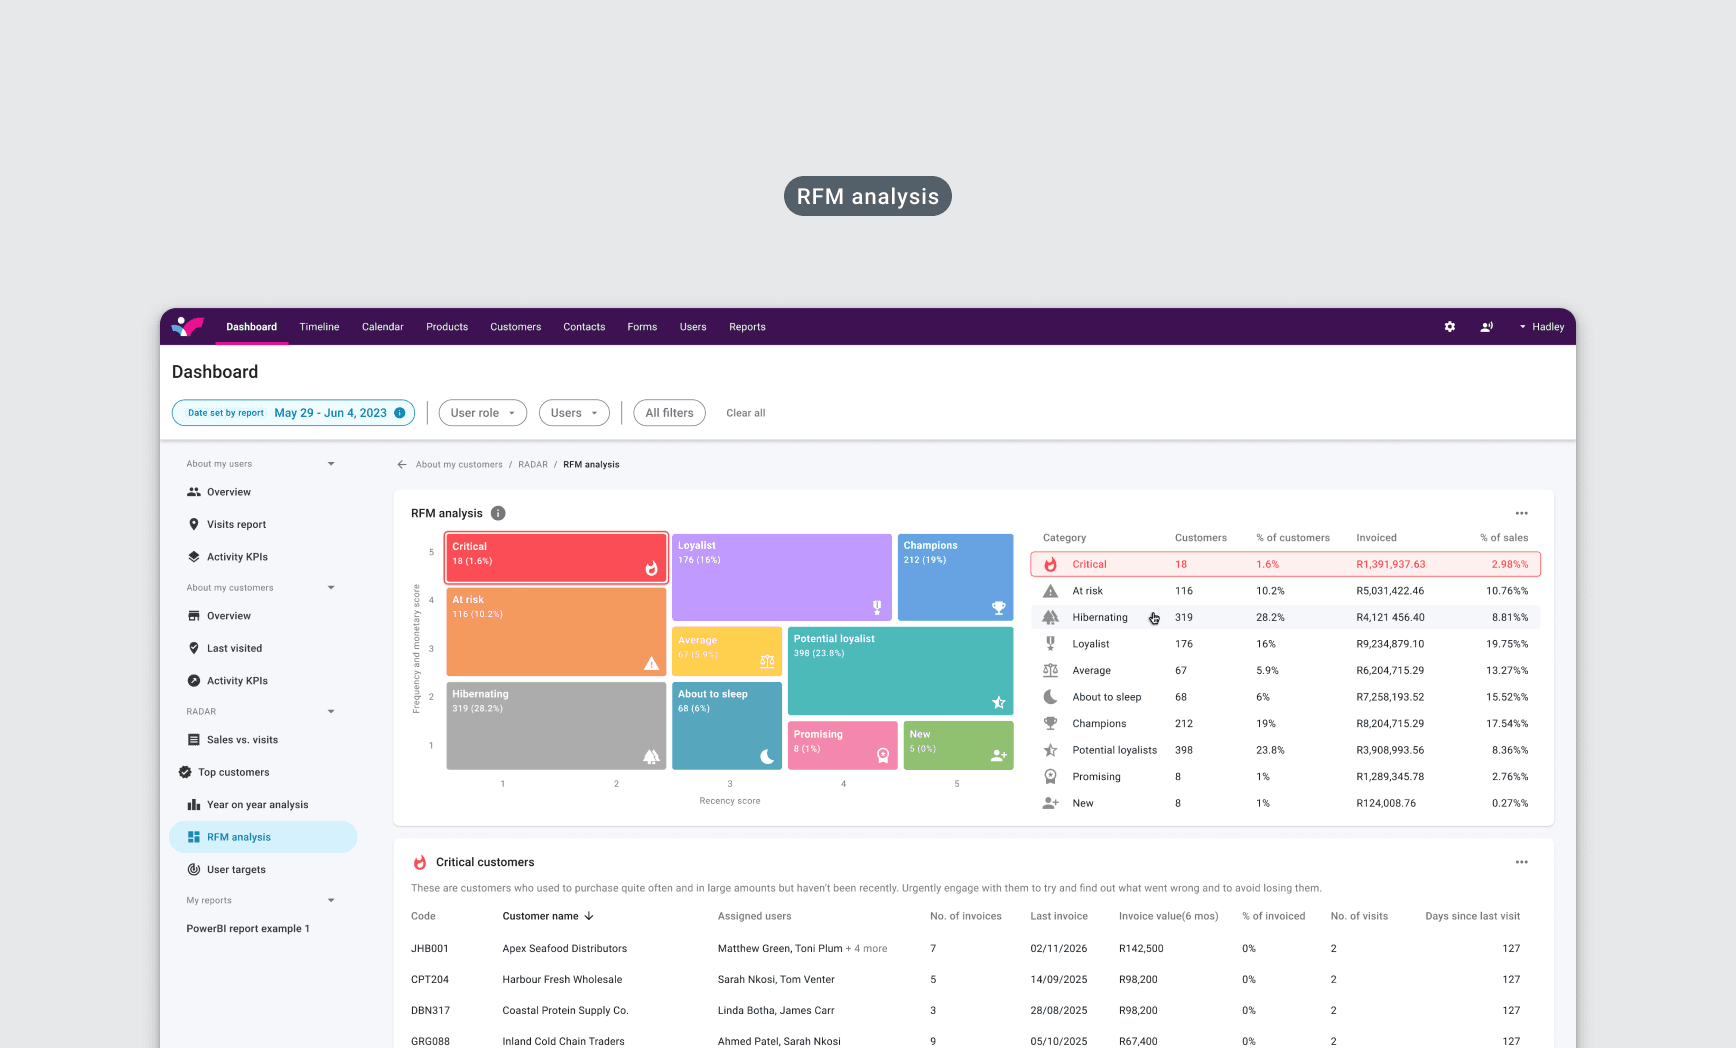The height and width of the screenshot is (1048, 1736).
Task: Click the Clear all link
Action: tap(746, 413)
